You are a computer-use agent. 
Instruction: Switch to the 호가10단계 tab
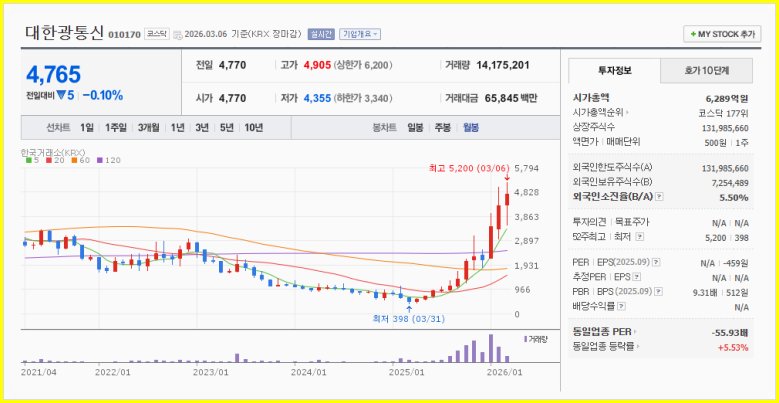(706, 71)
